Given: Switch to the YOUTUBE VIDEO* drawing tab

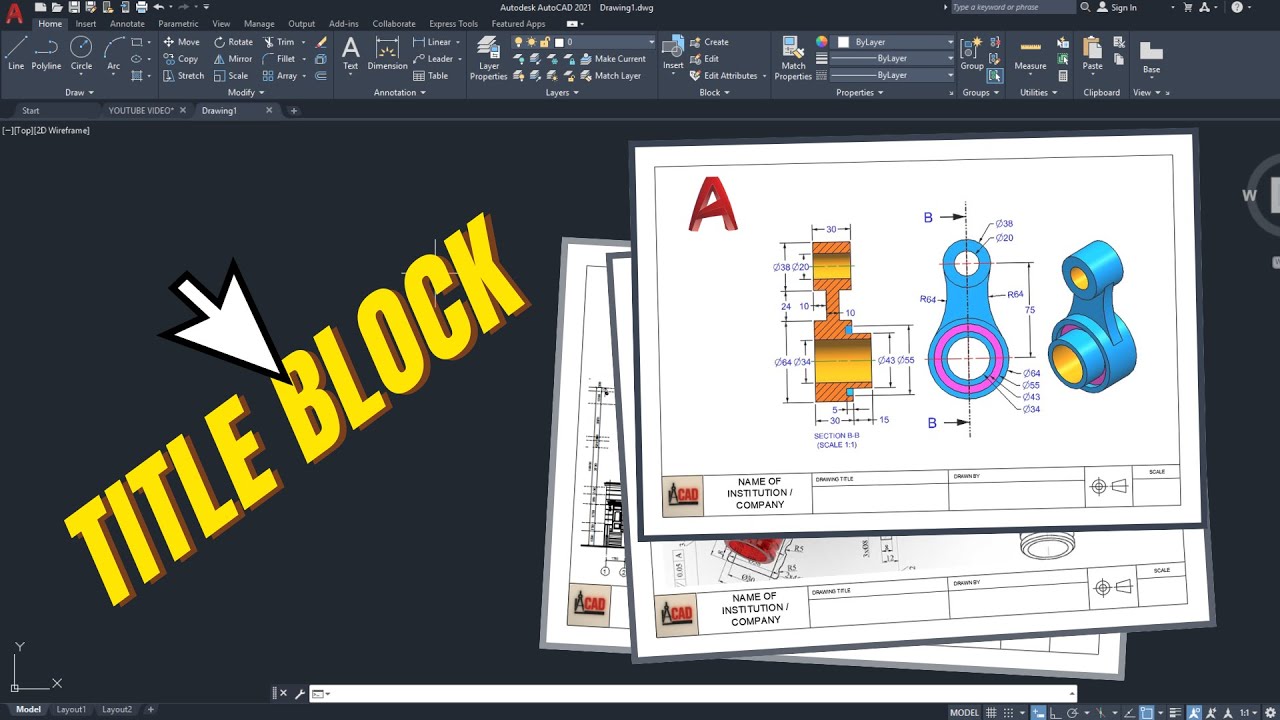Looking at the screenshot, I should 141,111.
